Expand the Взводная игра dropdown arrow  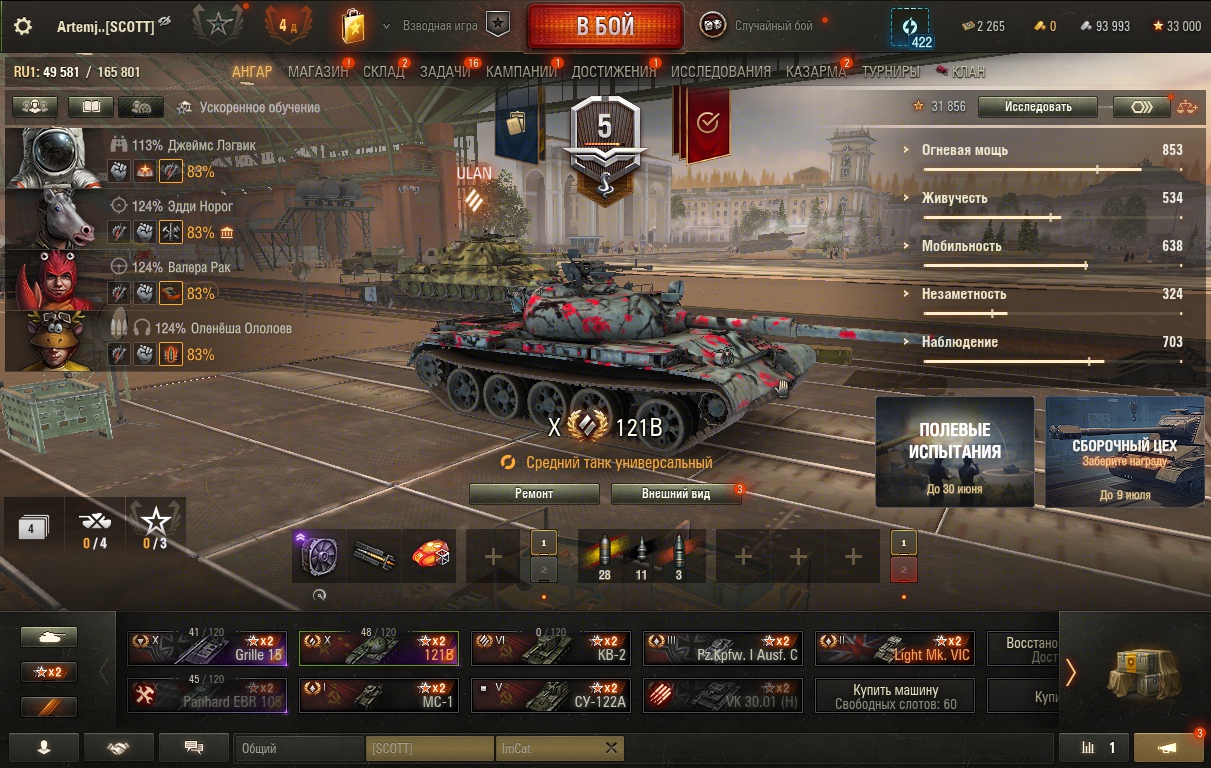click(386, 26)
